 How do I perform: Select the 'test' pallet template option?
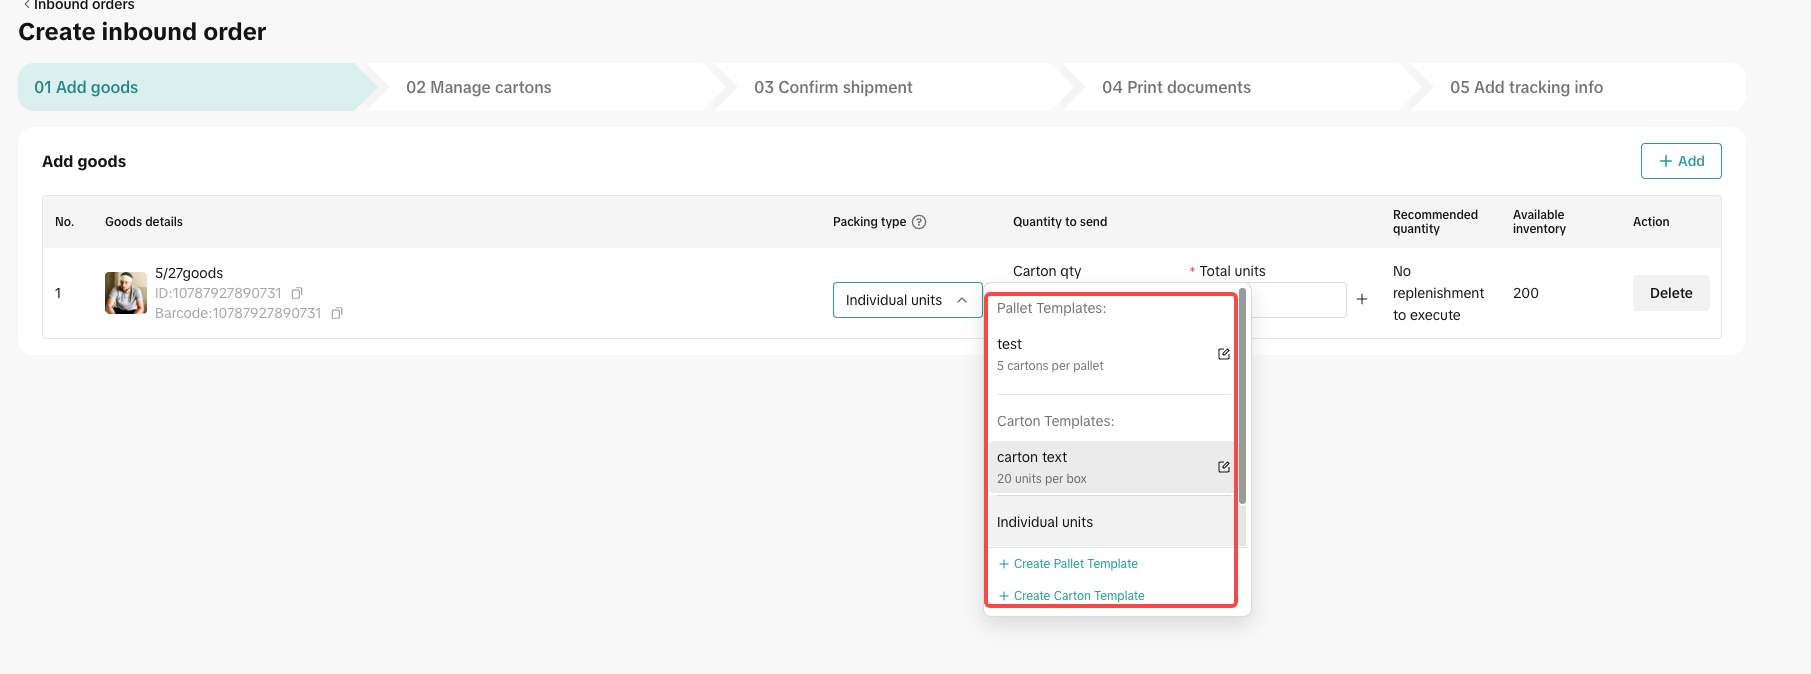click(x=1090, y=354)
